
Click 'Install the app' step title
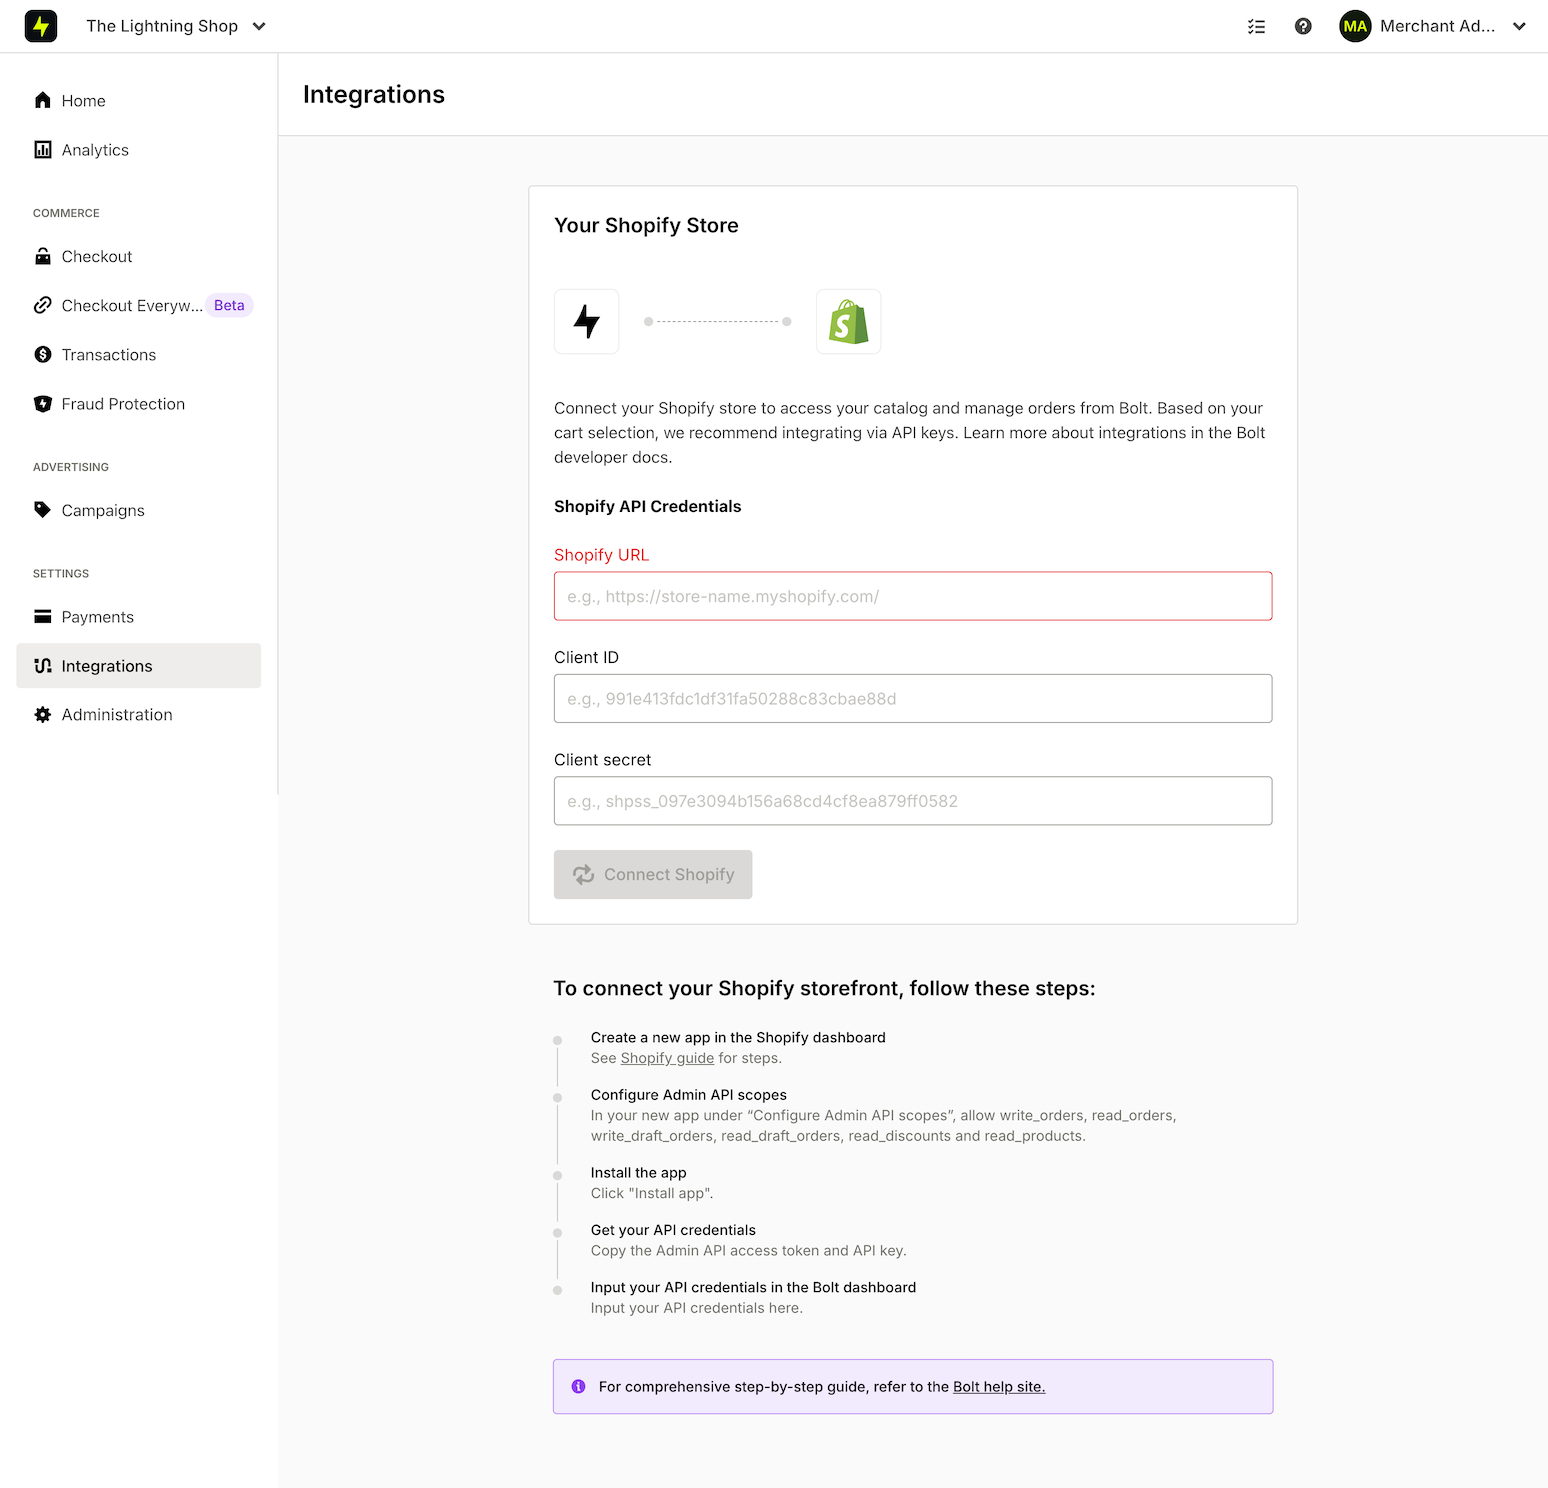[x=639, y=1173]
